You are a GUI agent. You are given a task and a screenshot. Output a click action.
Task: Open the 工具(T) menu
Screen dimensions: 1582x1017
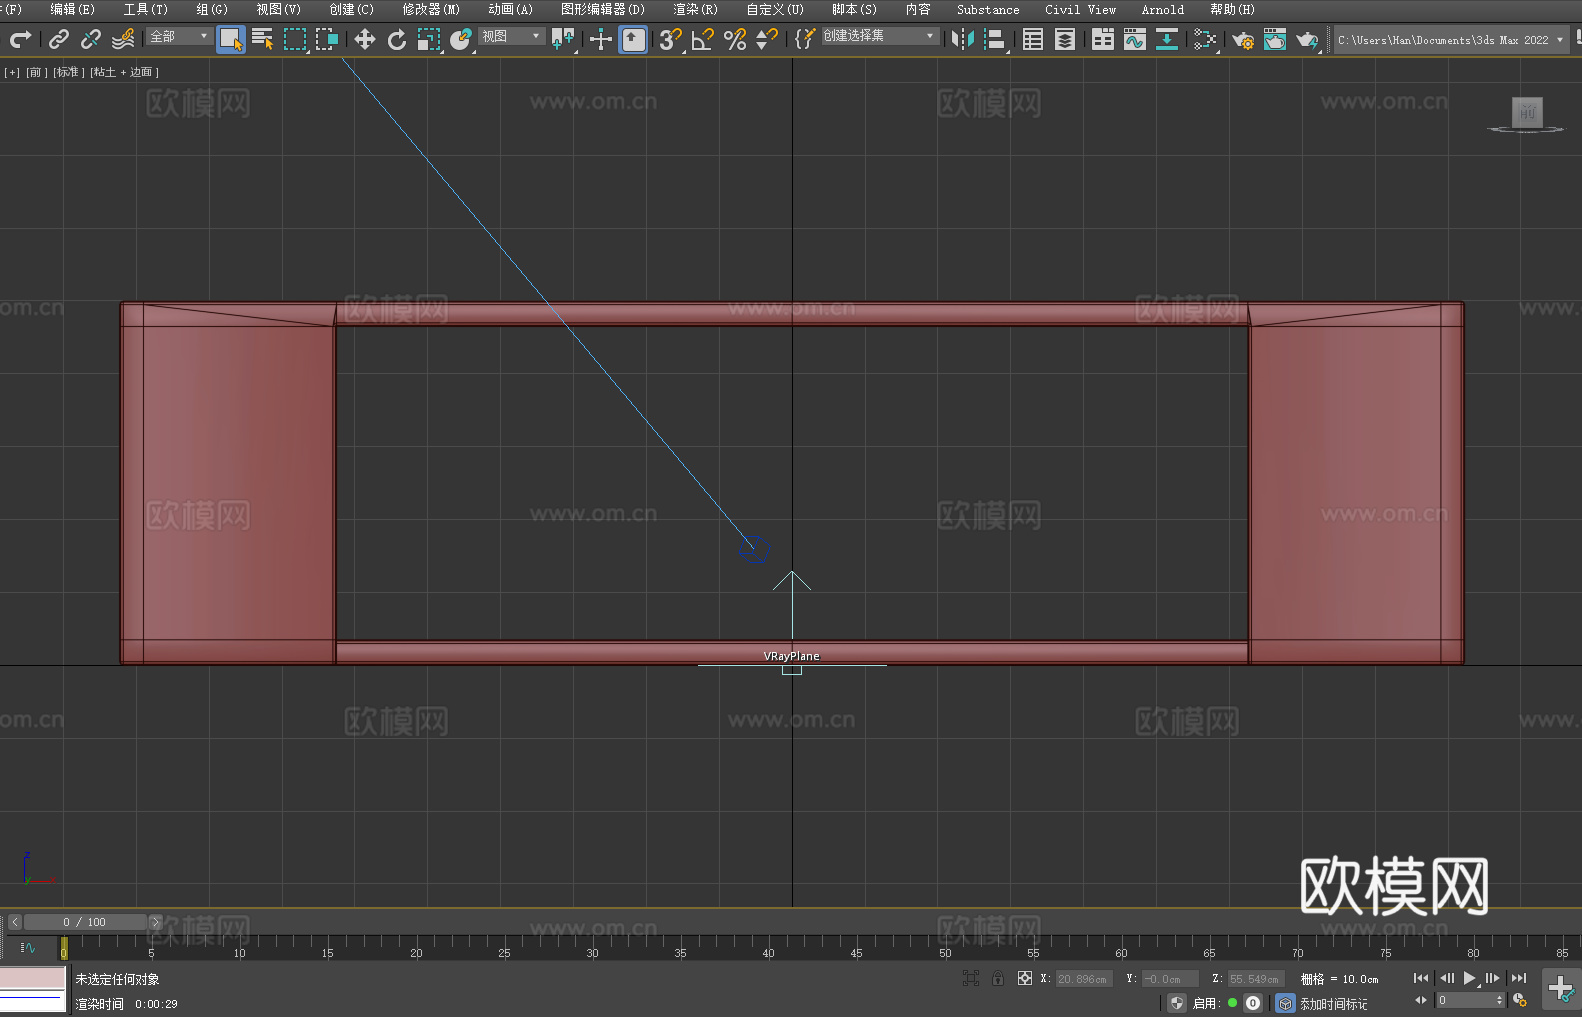pyautogui.click(x=145, y=9)
